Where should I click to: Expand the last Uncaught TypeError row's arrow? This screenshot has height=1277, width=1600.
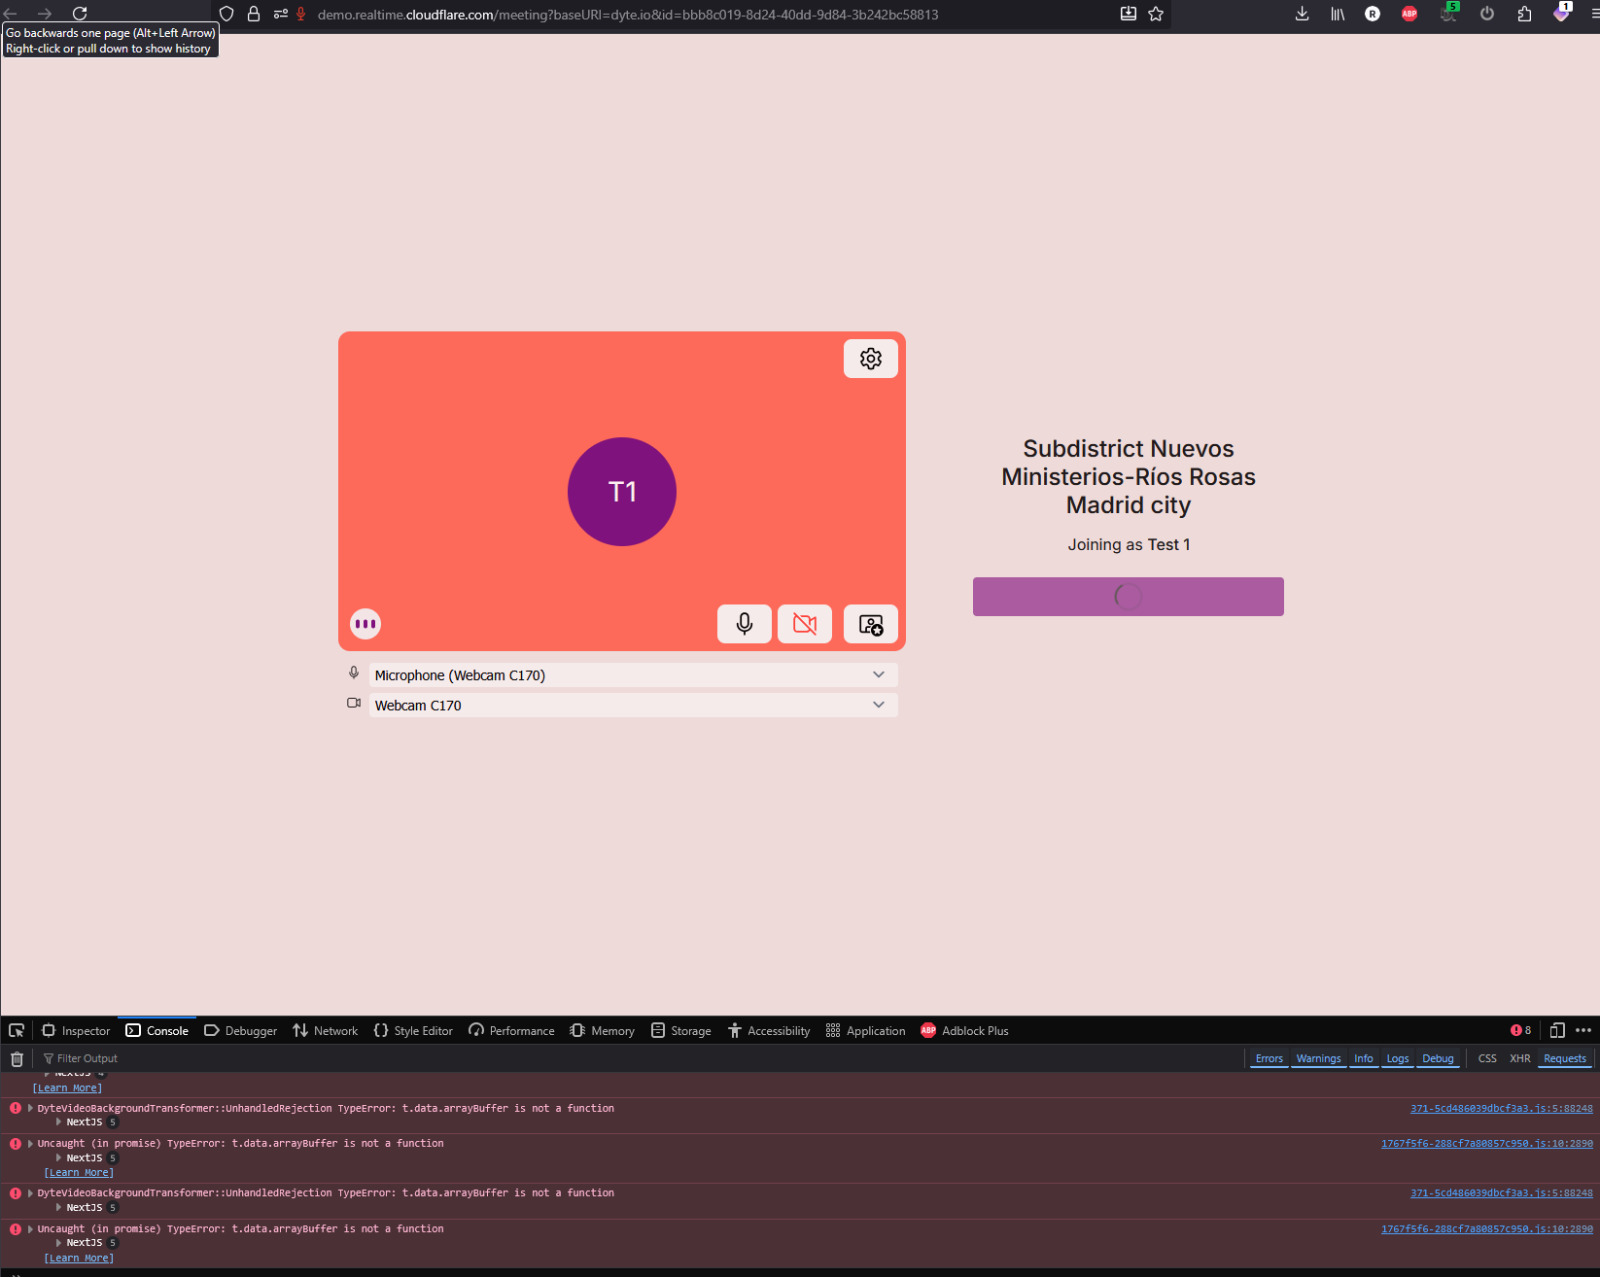pyautogui.click(x=30, y=1230)
